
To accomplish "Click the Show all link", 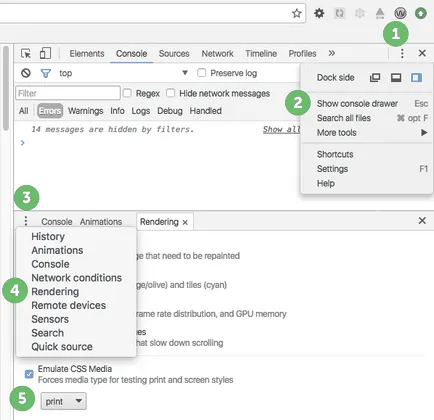I will [x=282, y=129].
